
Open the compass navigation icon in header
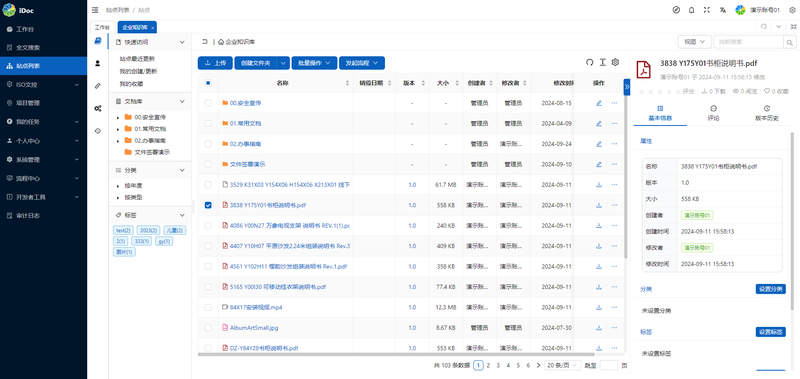[x=677, y=10]
